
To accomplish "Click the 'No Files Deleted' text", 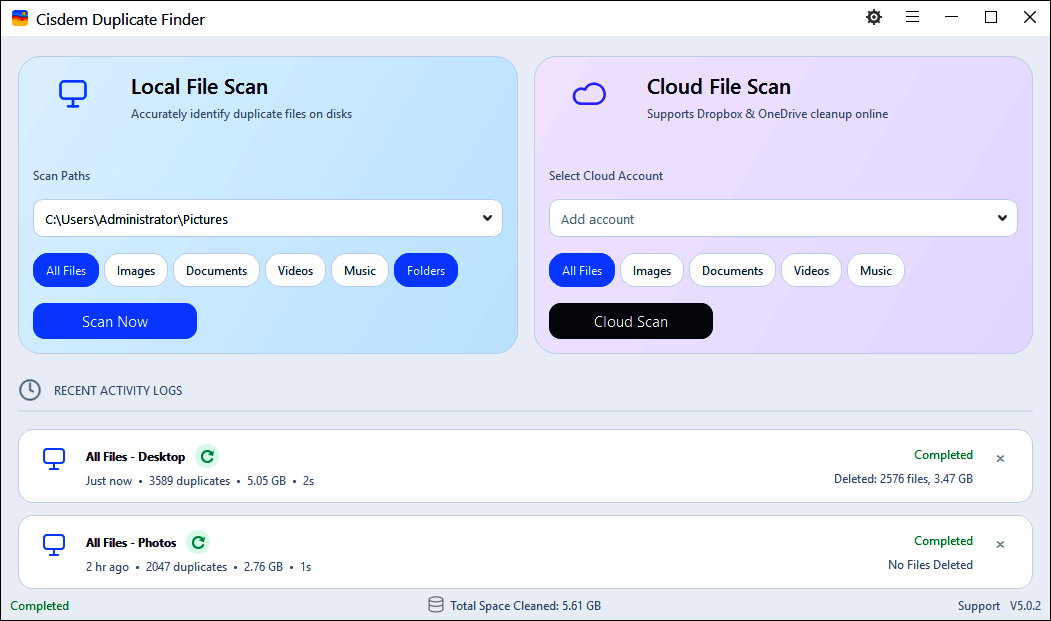I will [x=930, y=565].
